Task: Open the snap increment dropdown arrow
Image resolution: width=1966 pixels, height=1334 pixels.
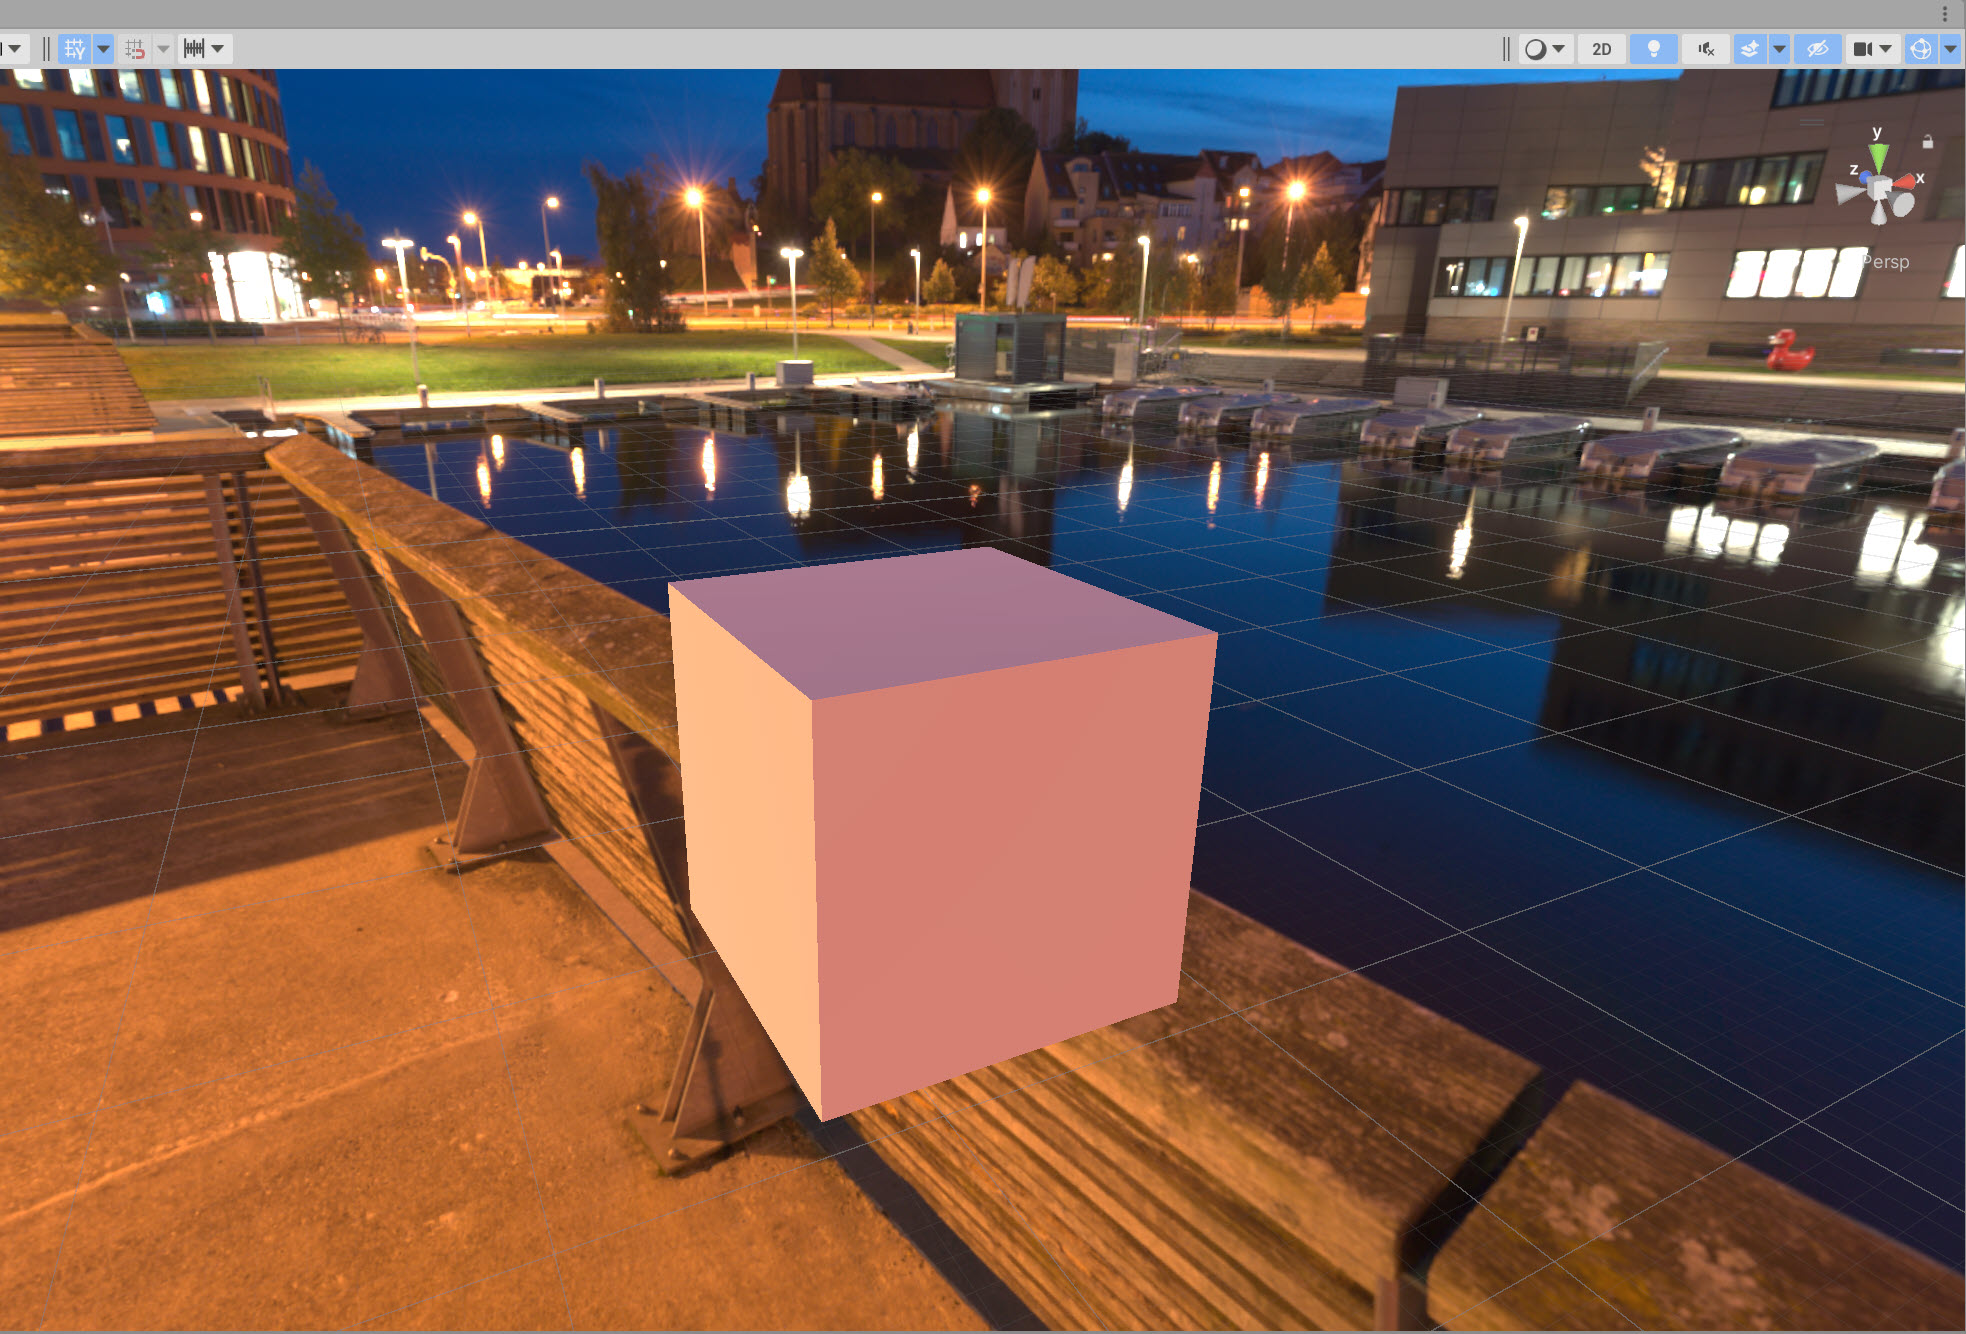Action: tap(217, 49)
